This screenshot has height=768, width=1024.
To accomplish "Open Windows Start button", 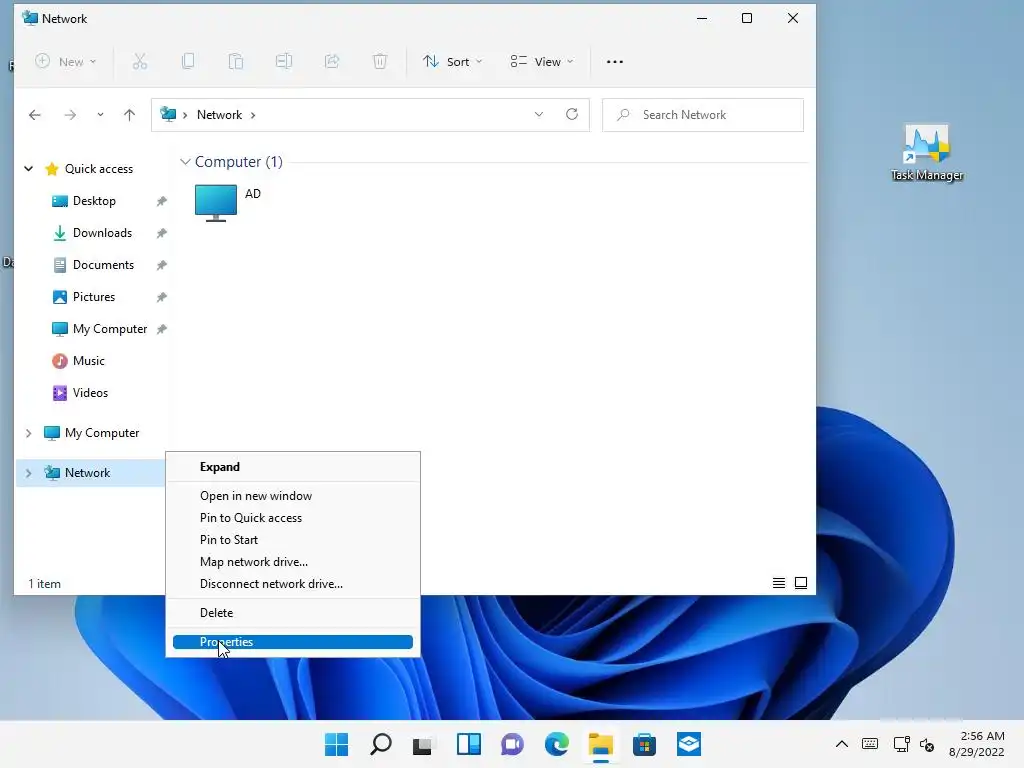I will (x=336, y=744).
